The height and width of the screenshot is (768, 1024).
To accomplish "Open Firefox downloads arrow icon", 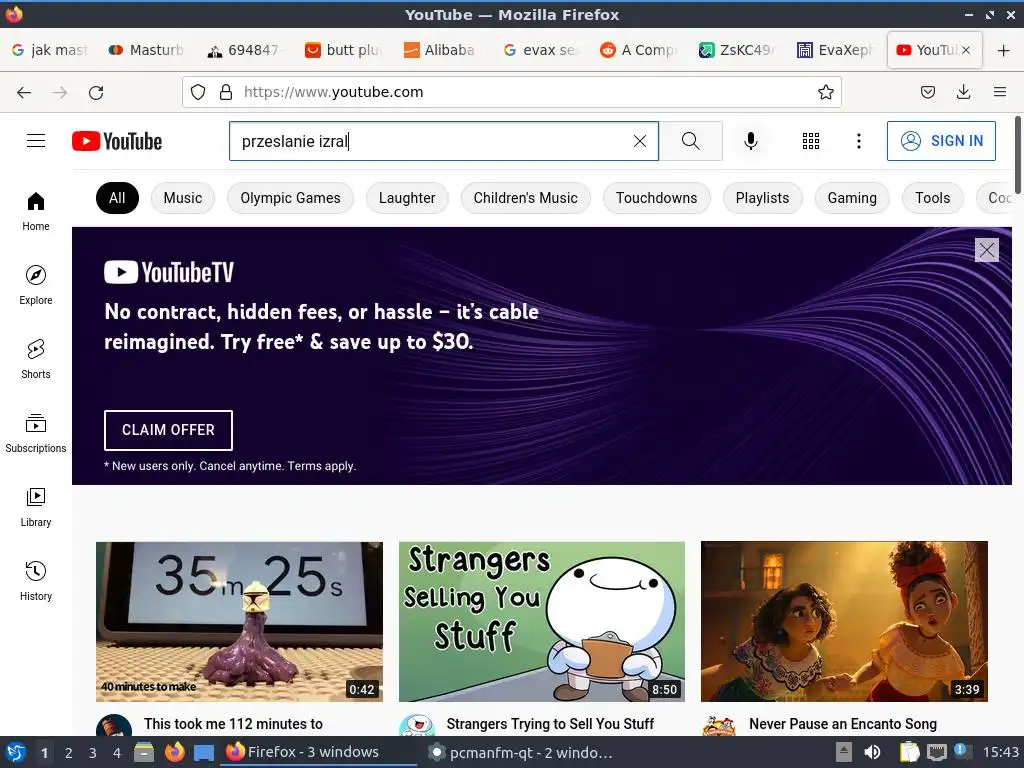I will 963,92.
